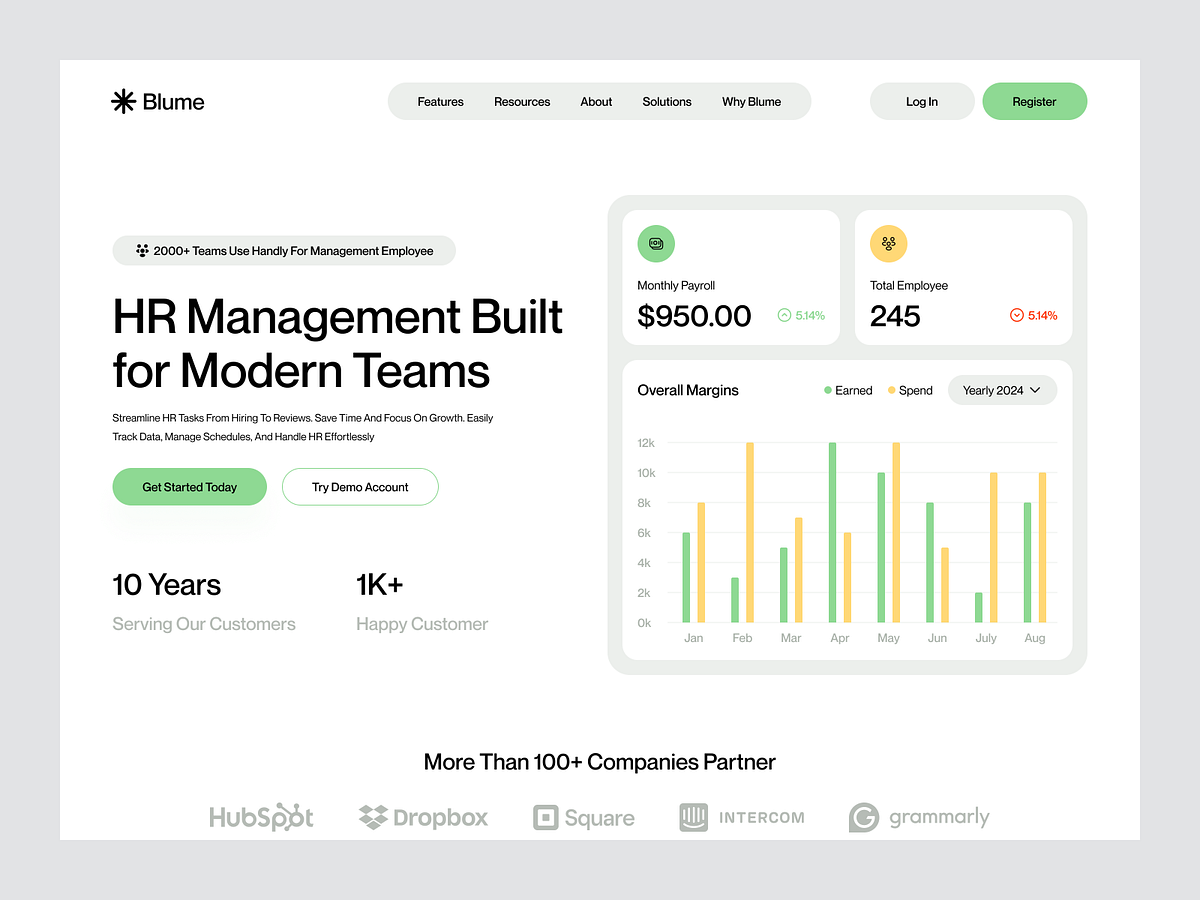
Task: Click the Total Employee yellow team icon
Action: (888, 243)
